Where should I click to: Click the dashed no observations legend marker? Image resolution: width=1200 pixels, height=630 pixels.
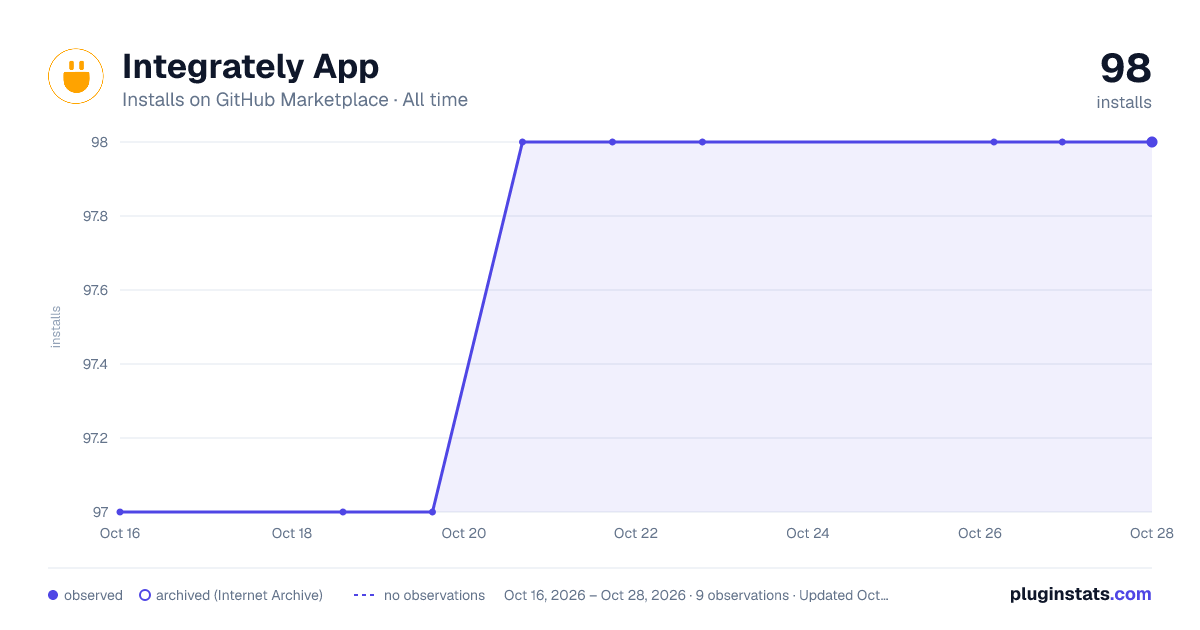click(364, 595)
